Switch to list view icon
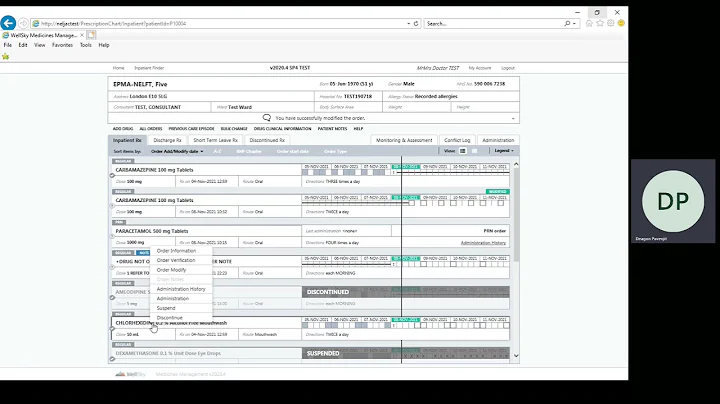Viewport: 720px width, 404px height. tap(462, 151)
